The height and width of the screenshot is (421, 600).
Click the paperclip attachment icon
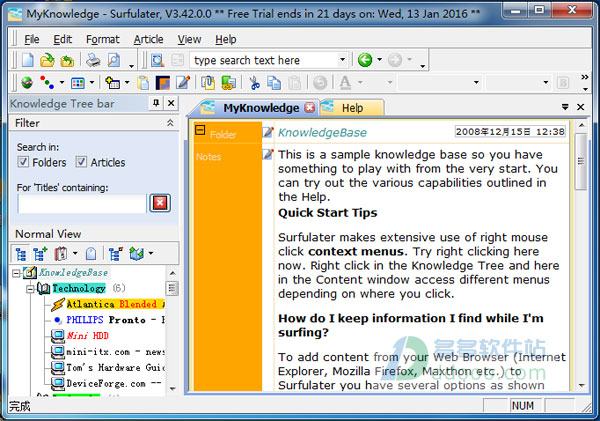coord(208,83)
